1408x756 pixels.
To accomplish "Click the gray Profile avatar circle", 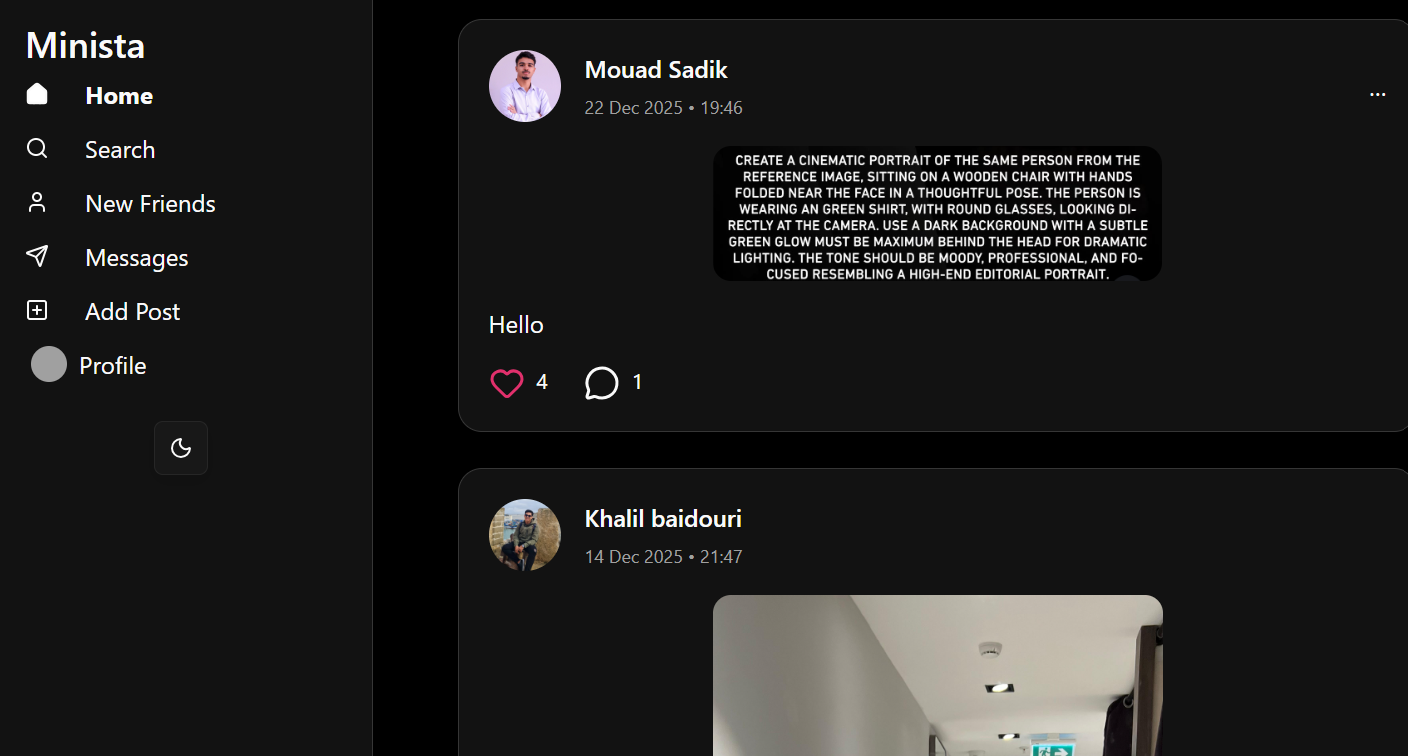I will tap(49, 364).
